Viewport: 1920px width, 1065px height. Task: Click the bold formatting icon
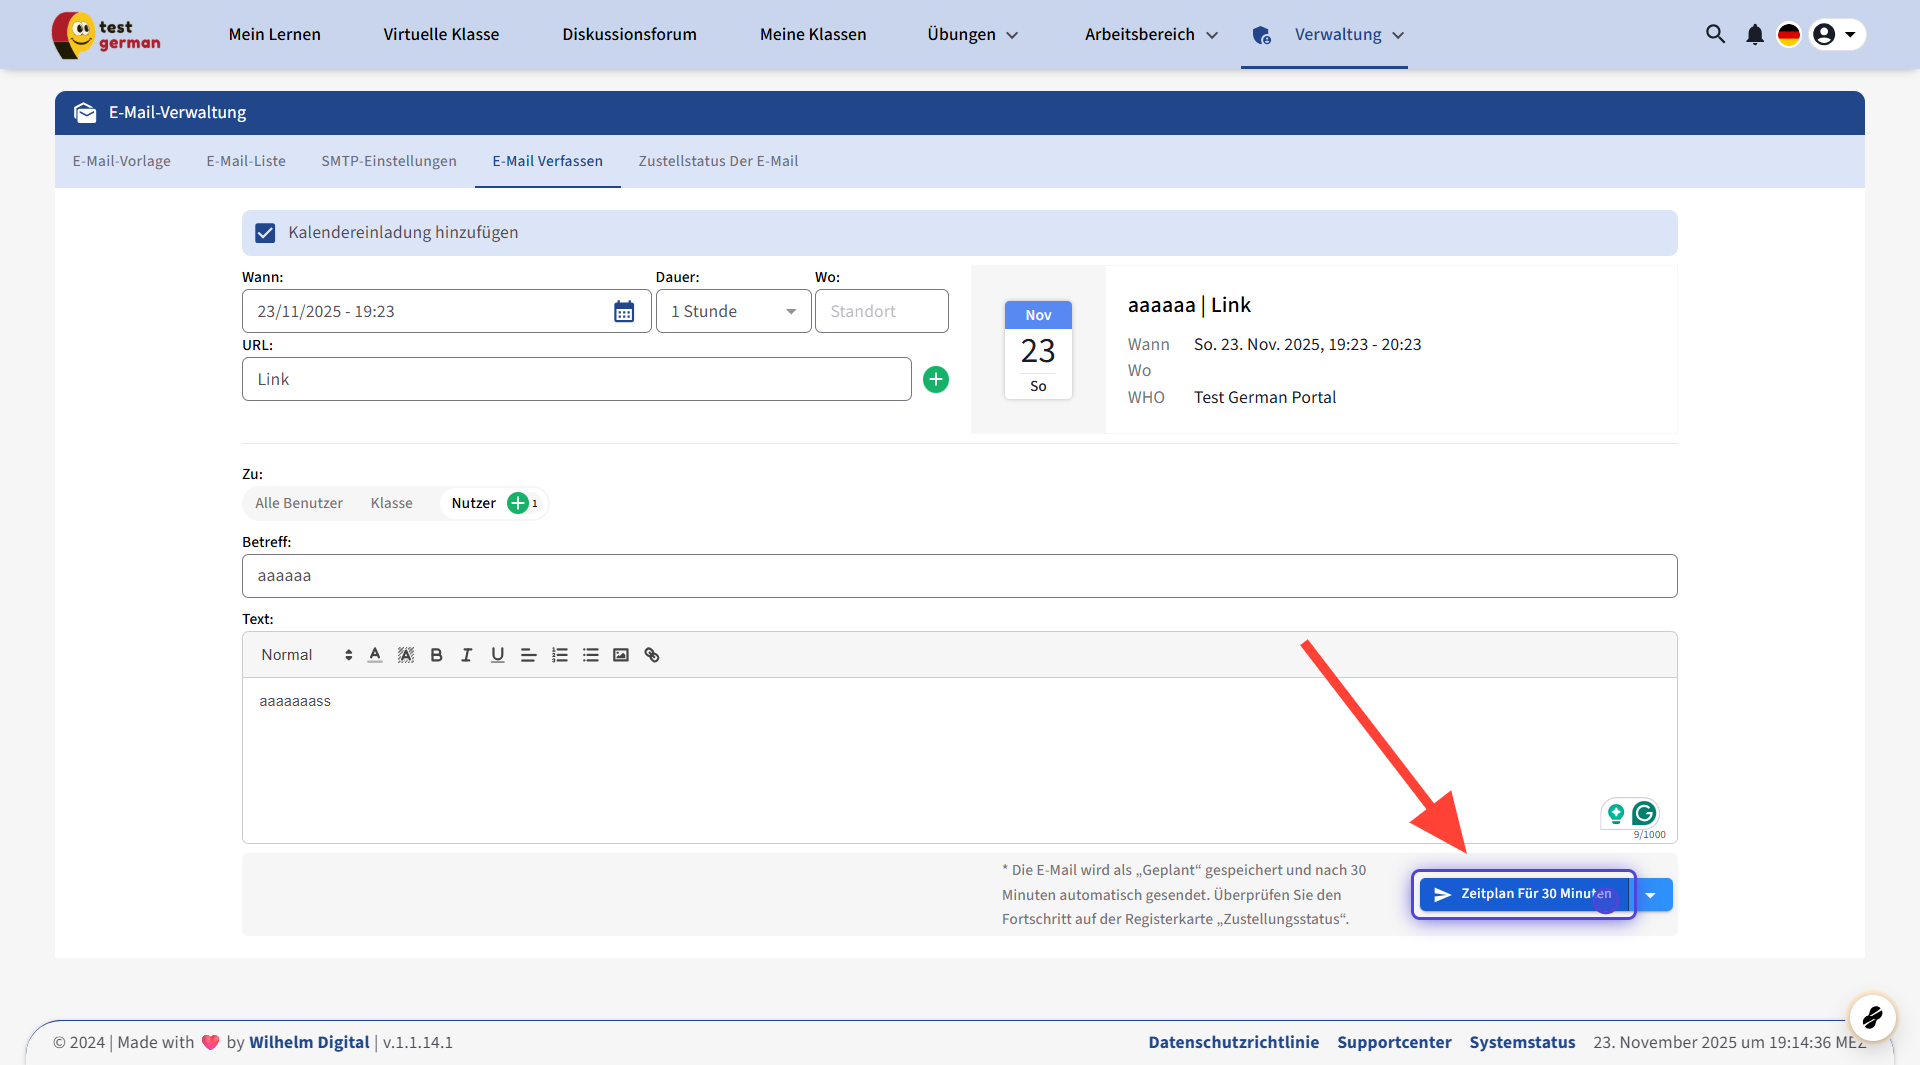point(436,655)
